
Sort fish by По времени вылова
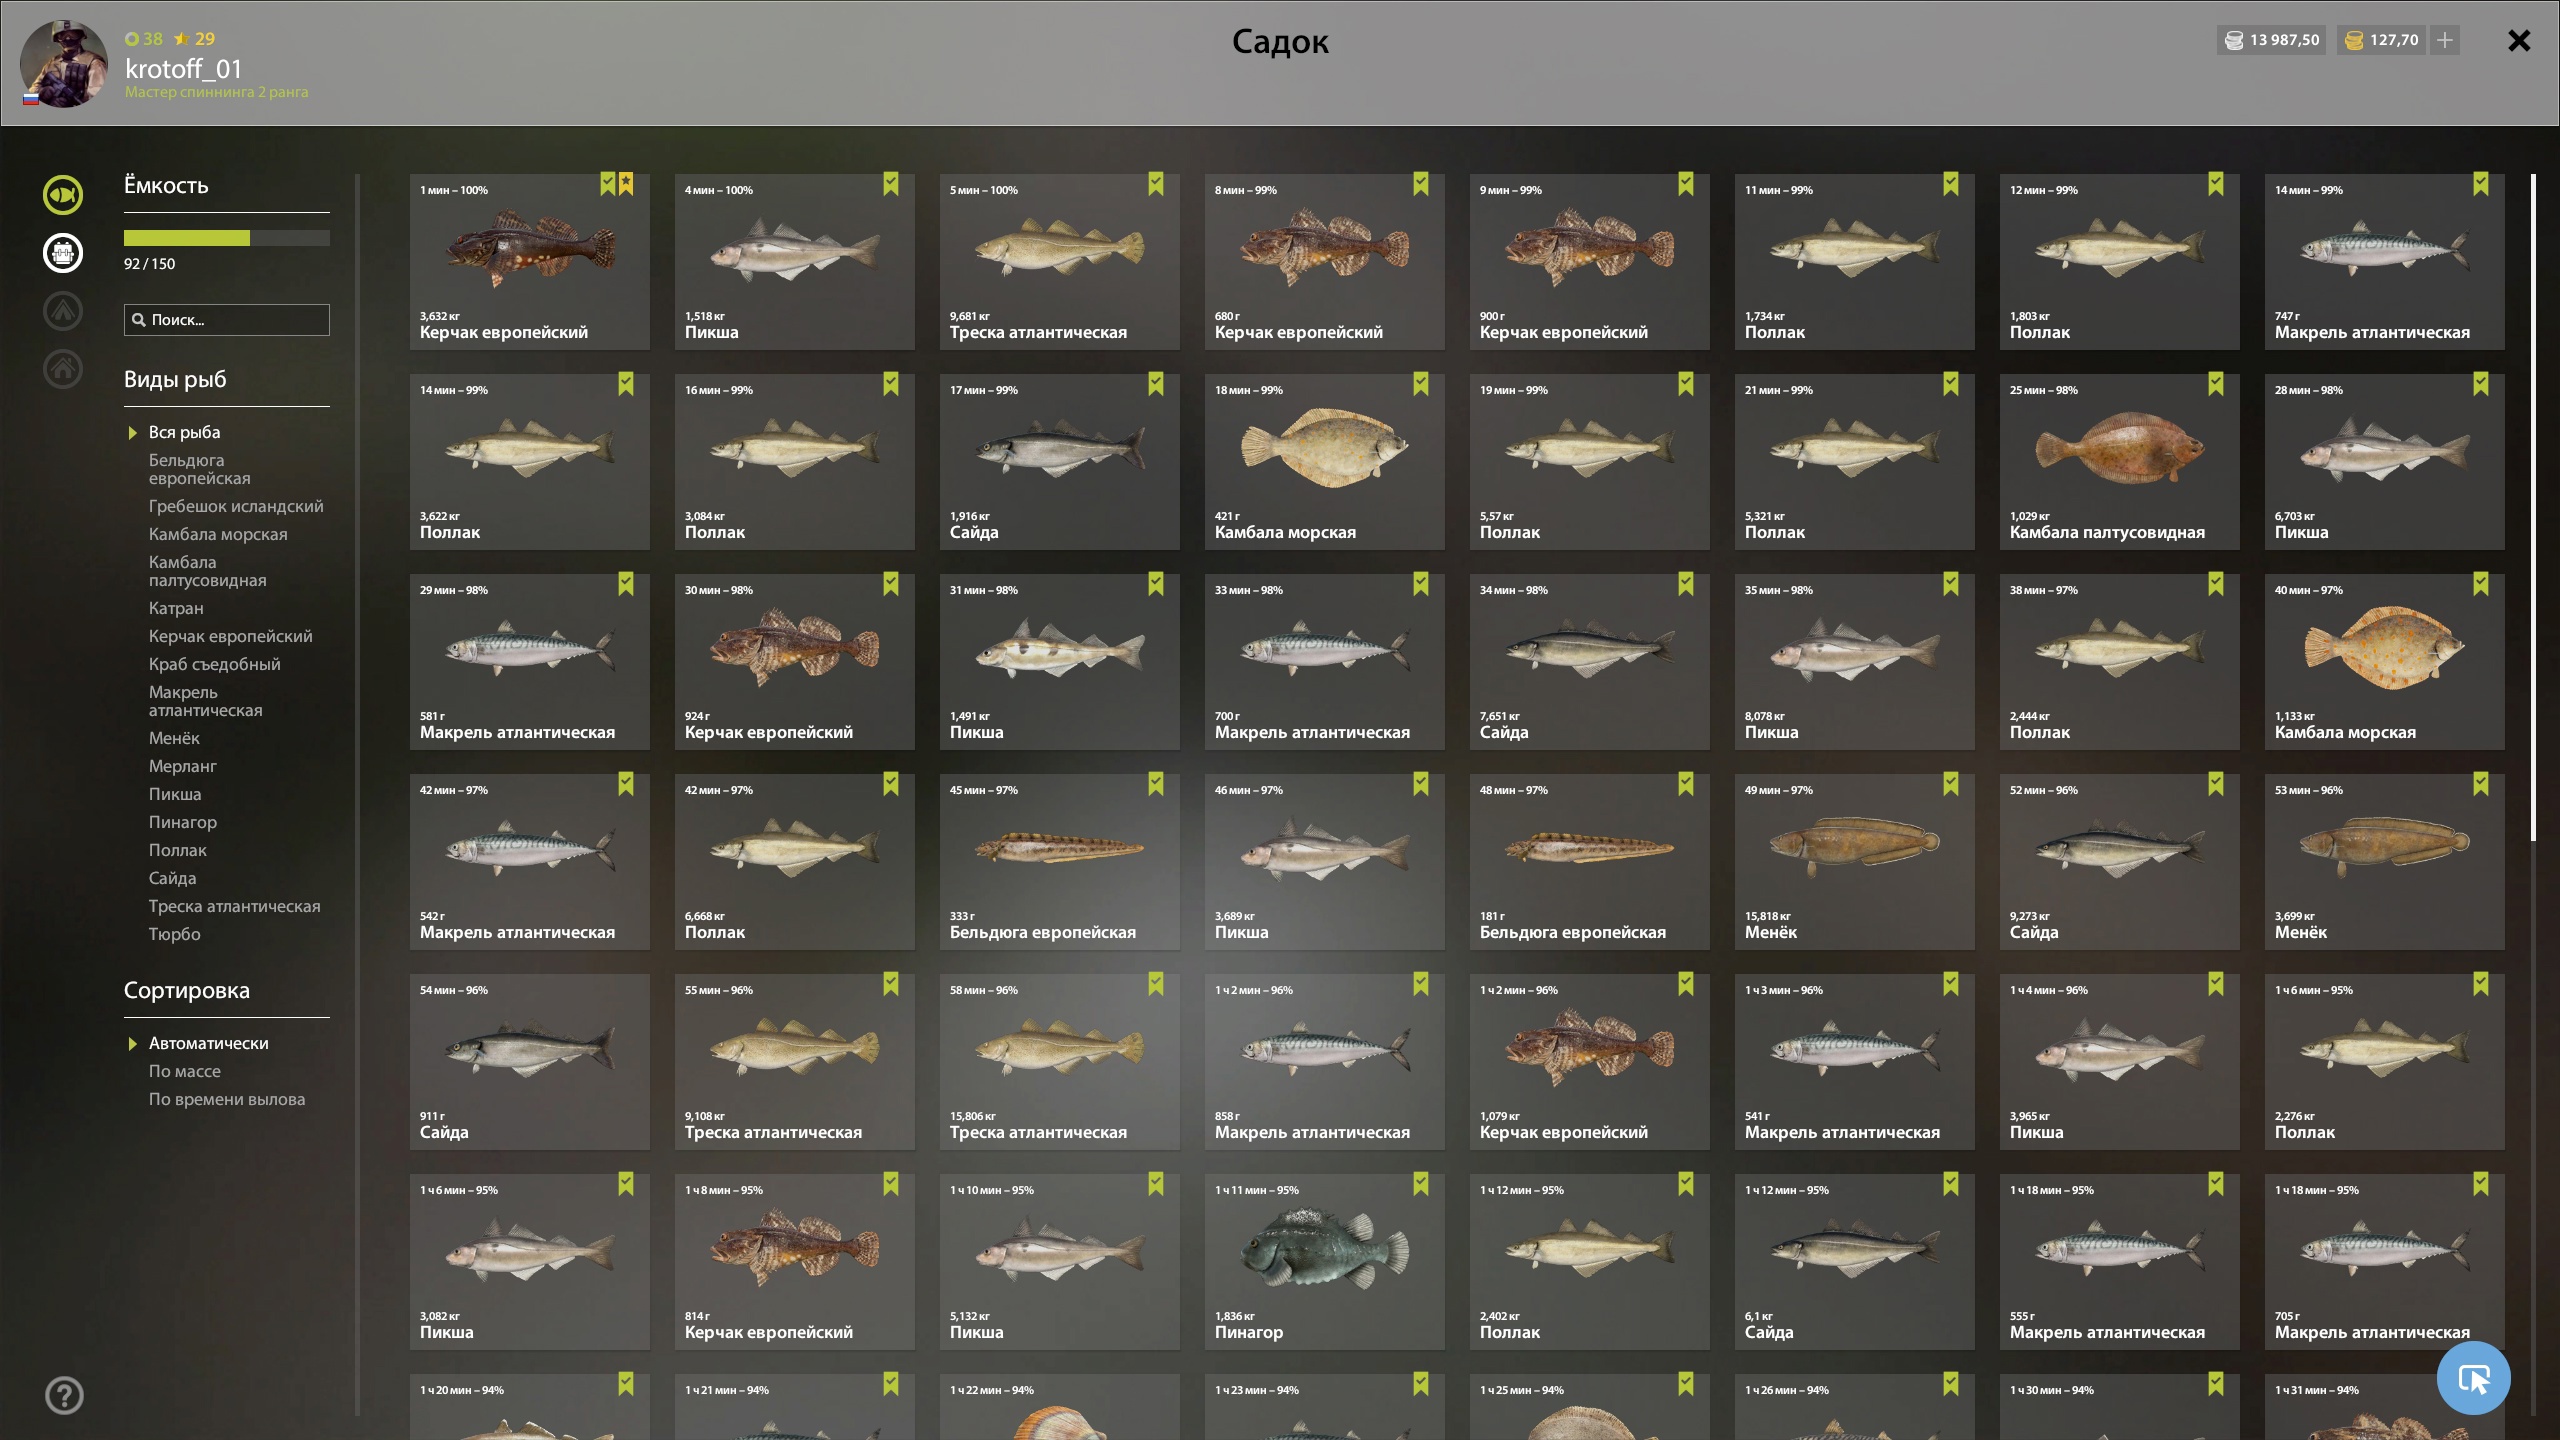[x=227, y=1099]
